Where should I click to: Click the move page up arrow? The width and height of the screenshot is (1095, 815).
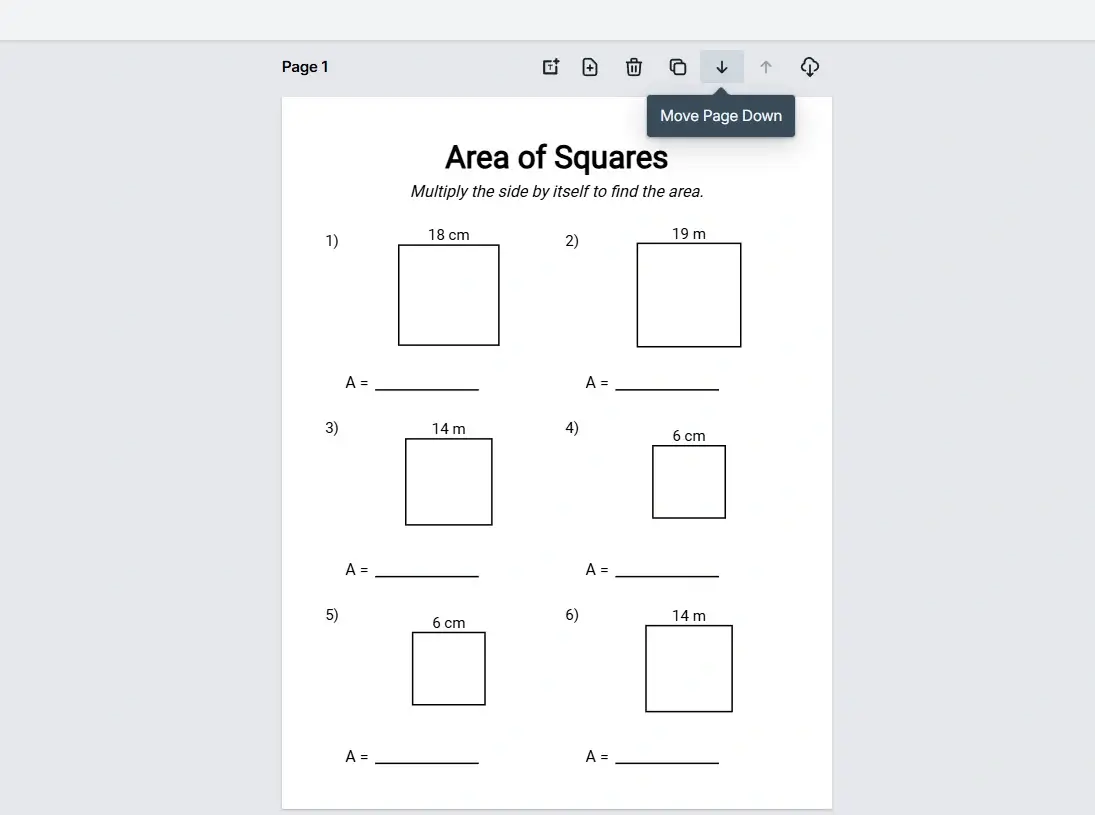click(x=766, y=67)
